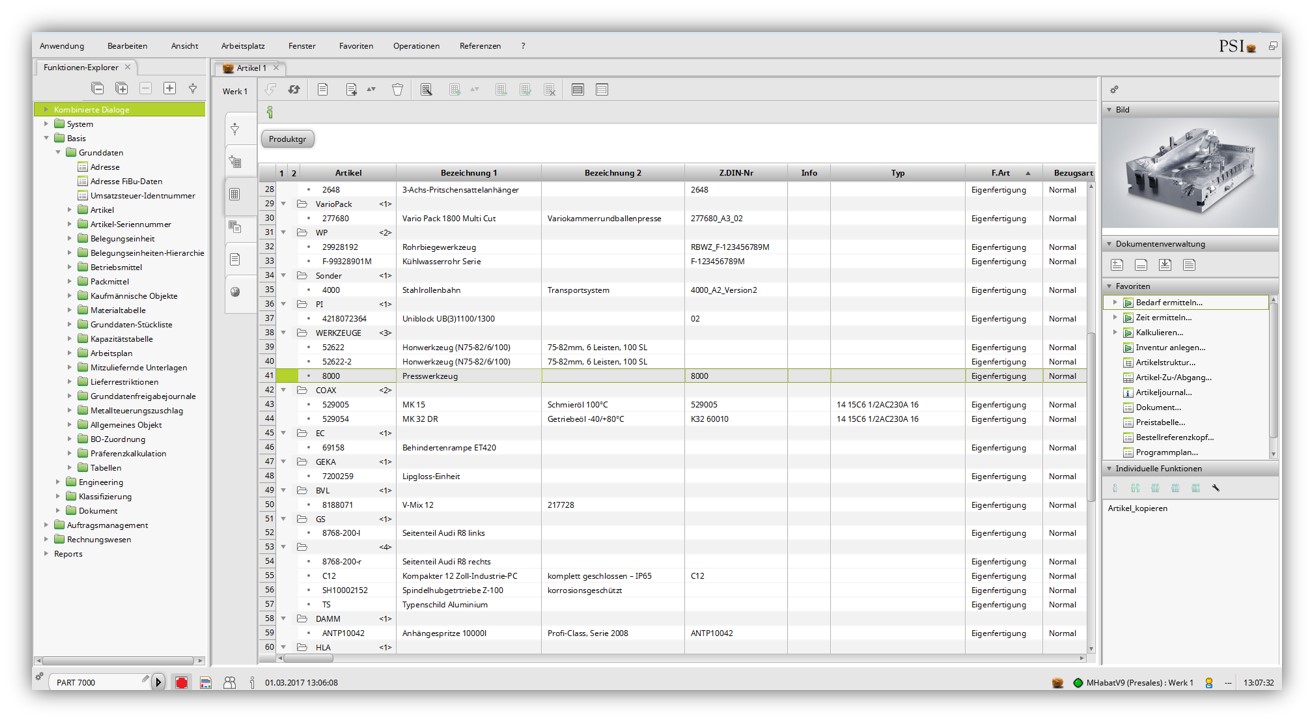Click the green info figure icon

click(269, 113)
